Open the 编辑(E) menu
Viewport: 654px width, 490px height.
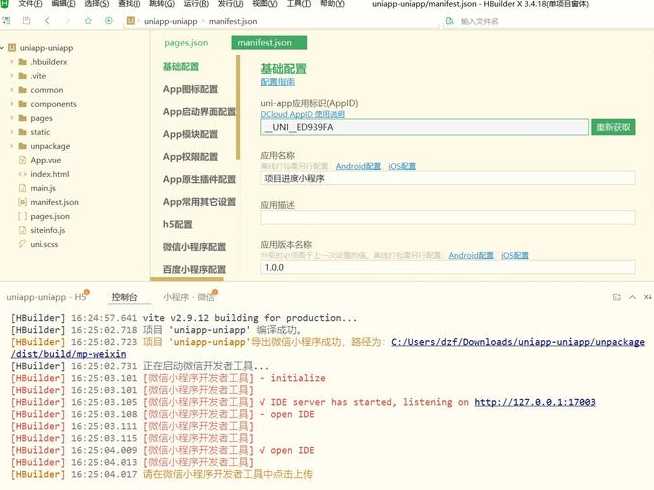[63, 4]
